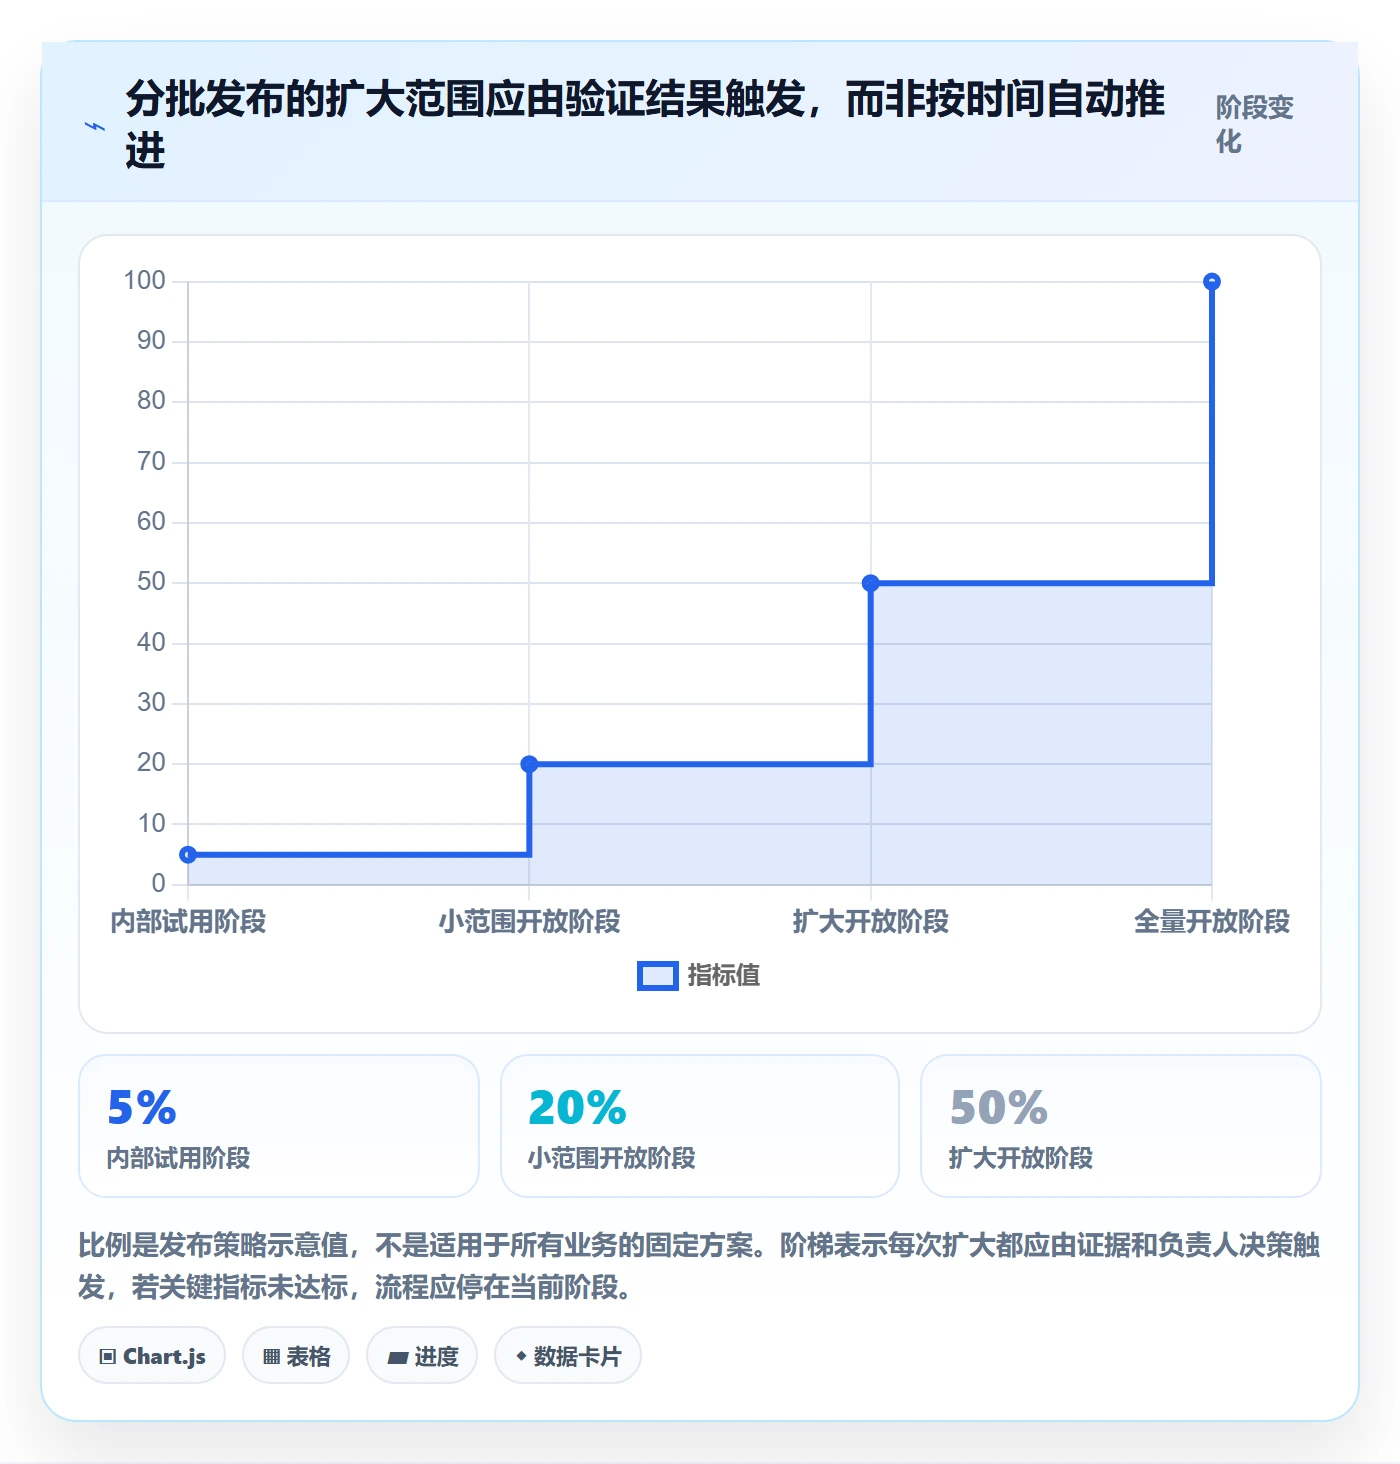The height and width of the screenshot is (1464, 1400).
Task: Click the y-axis value 100
Action: tap(144, 280)
